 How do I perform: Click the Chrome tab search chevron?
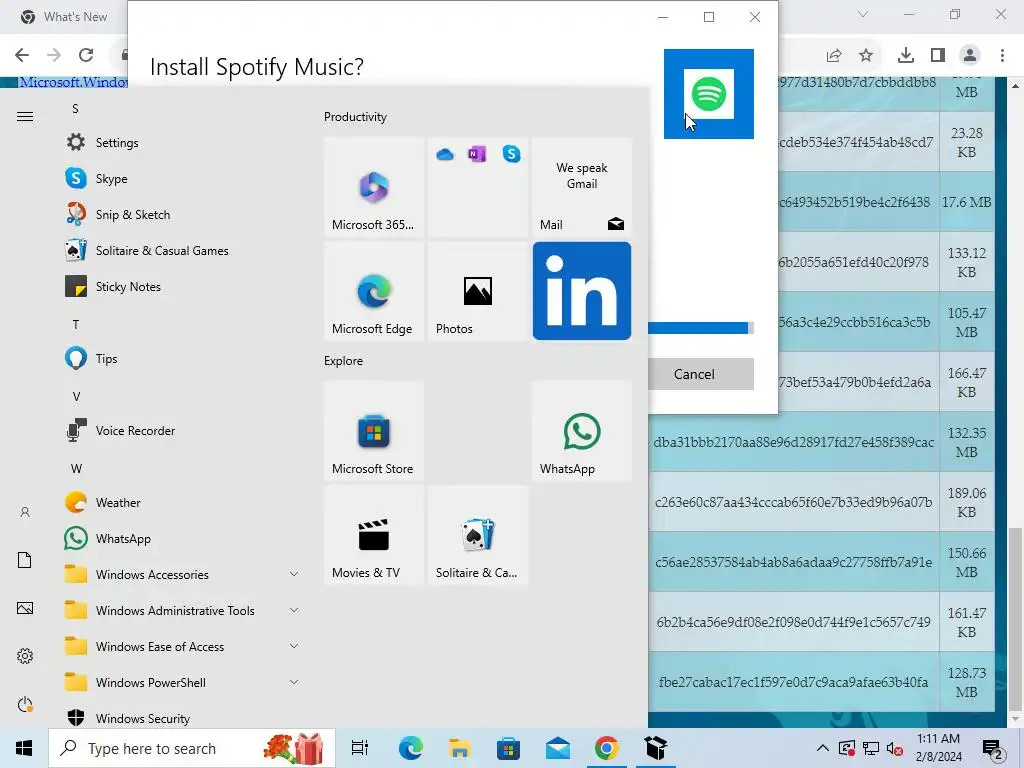click(x=863, y=14)
